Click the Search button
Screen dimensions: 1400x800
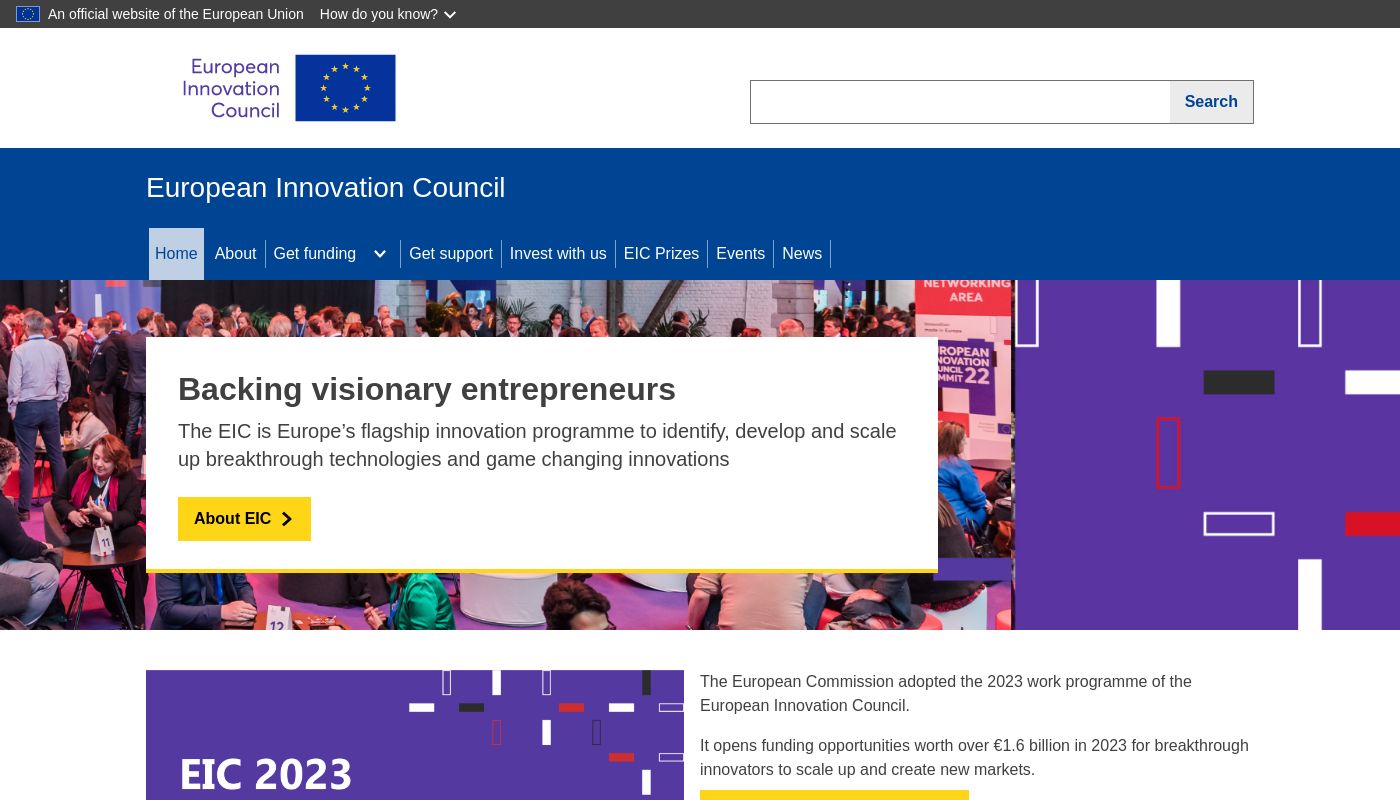(x=1211, y=101)
